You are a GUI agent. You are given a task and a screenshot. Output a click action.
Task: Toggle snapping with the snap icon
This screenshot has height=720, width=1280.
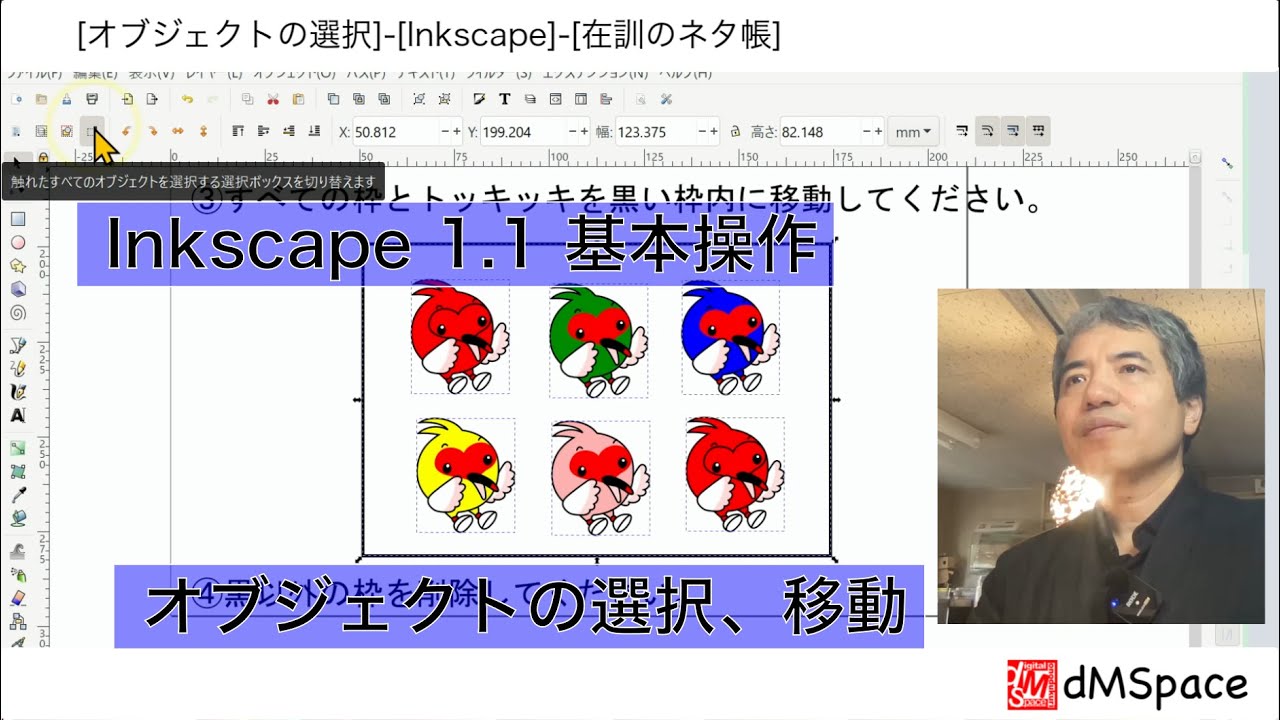click(1227, 162)
